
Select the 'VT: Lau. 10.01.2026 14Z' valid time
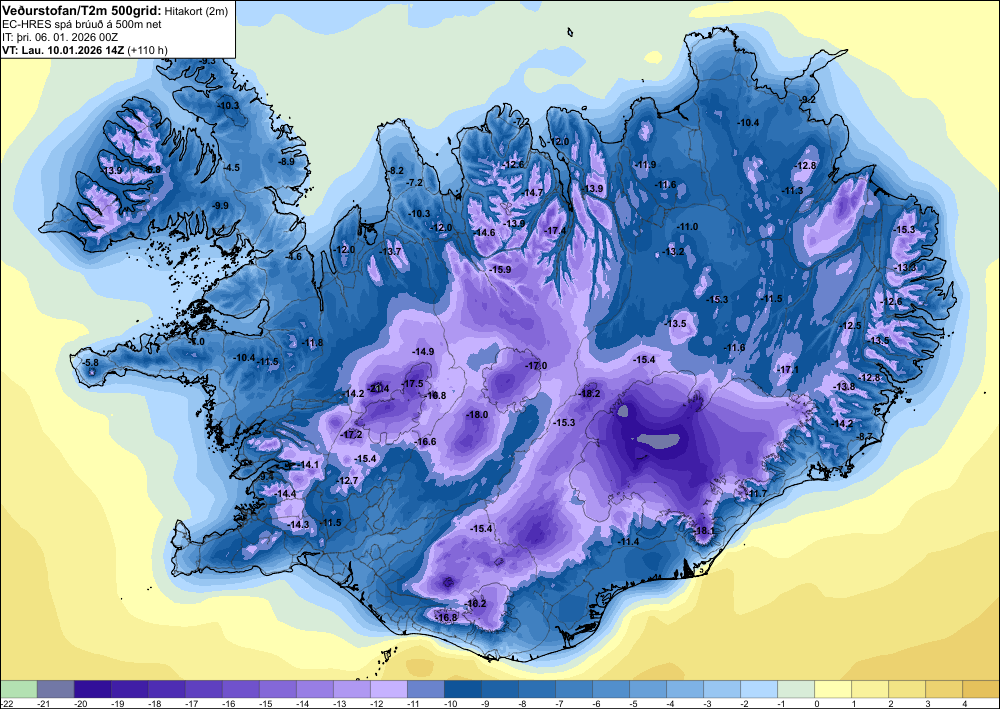63,50
